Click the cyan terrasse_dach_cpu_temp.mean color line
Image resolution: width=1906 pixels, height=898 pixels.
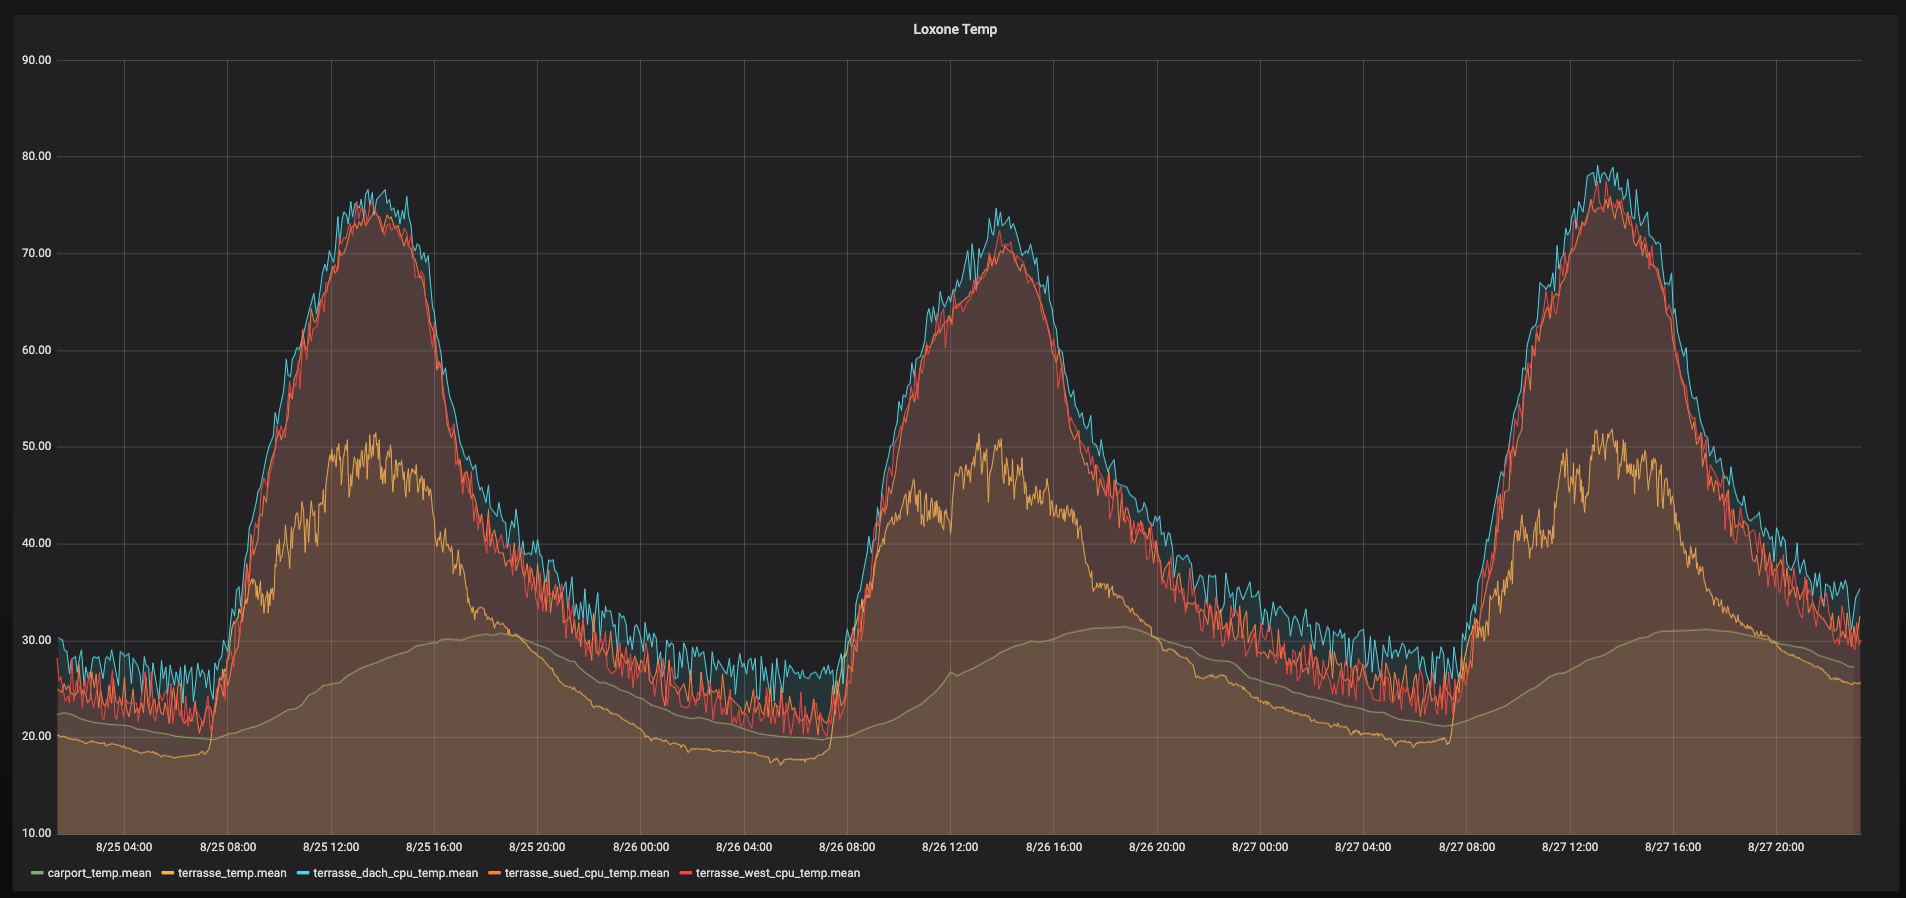pos(303,873)
